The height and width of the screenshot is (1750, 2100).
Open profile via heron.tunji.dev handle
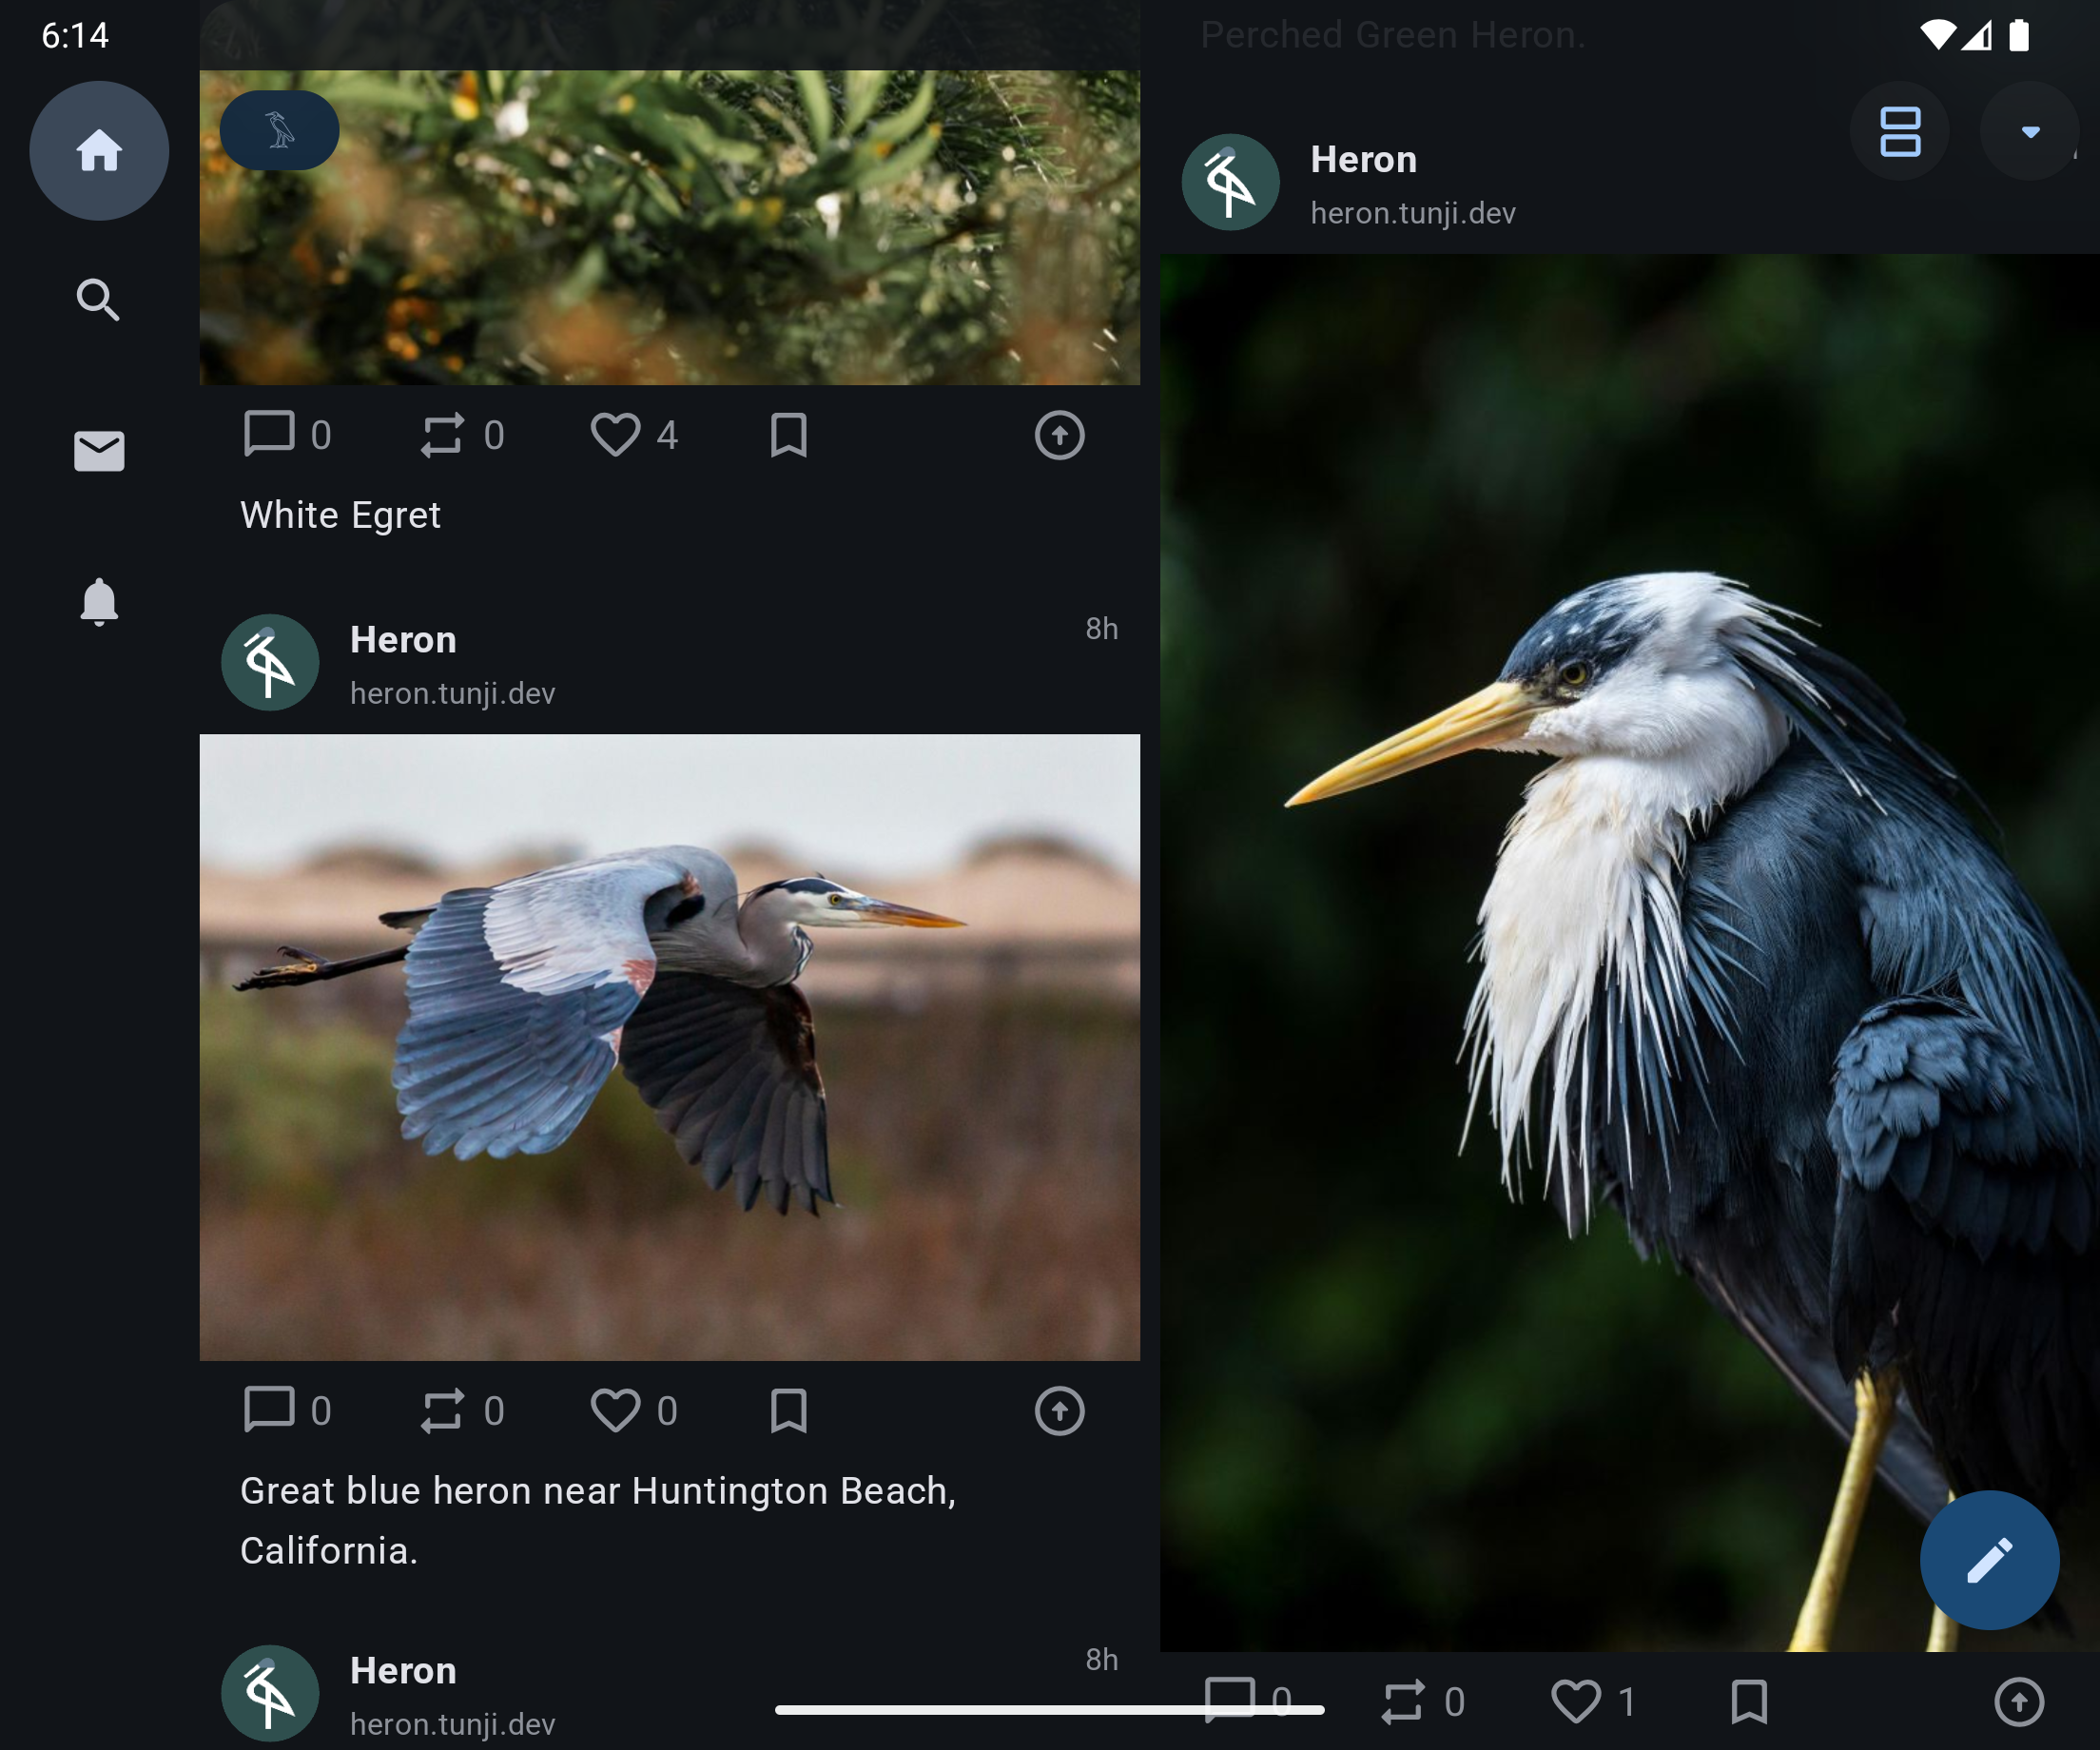1413,212
